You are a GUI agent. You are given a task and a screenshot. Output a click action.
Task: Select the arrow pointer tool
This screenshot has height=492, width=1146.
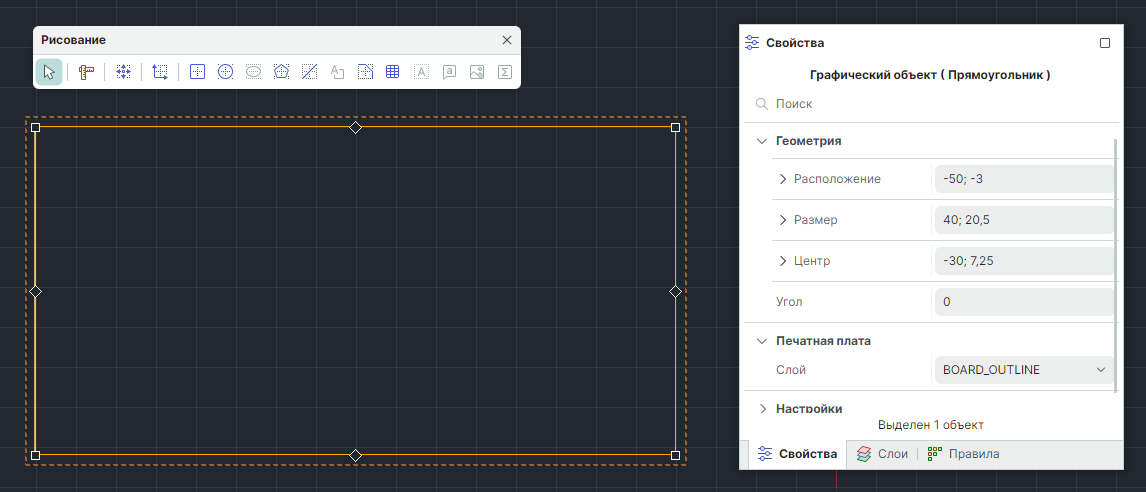coord(48,72)
